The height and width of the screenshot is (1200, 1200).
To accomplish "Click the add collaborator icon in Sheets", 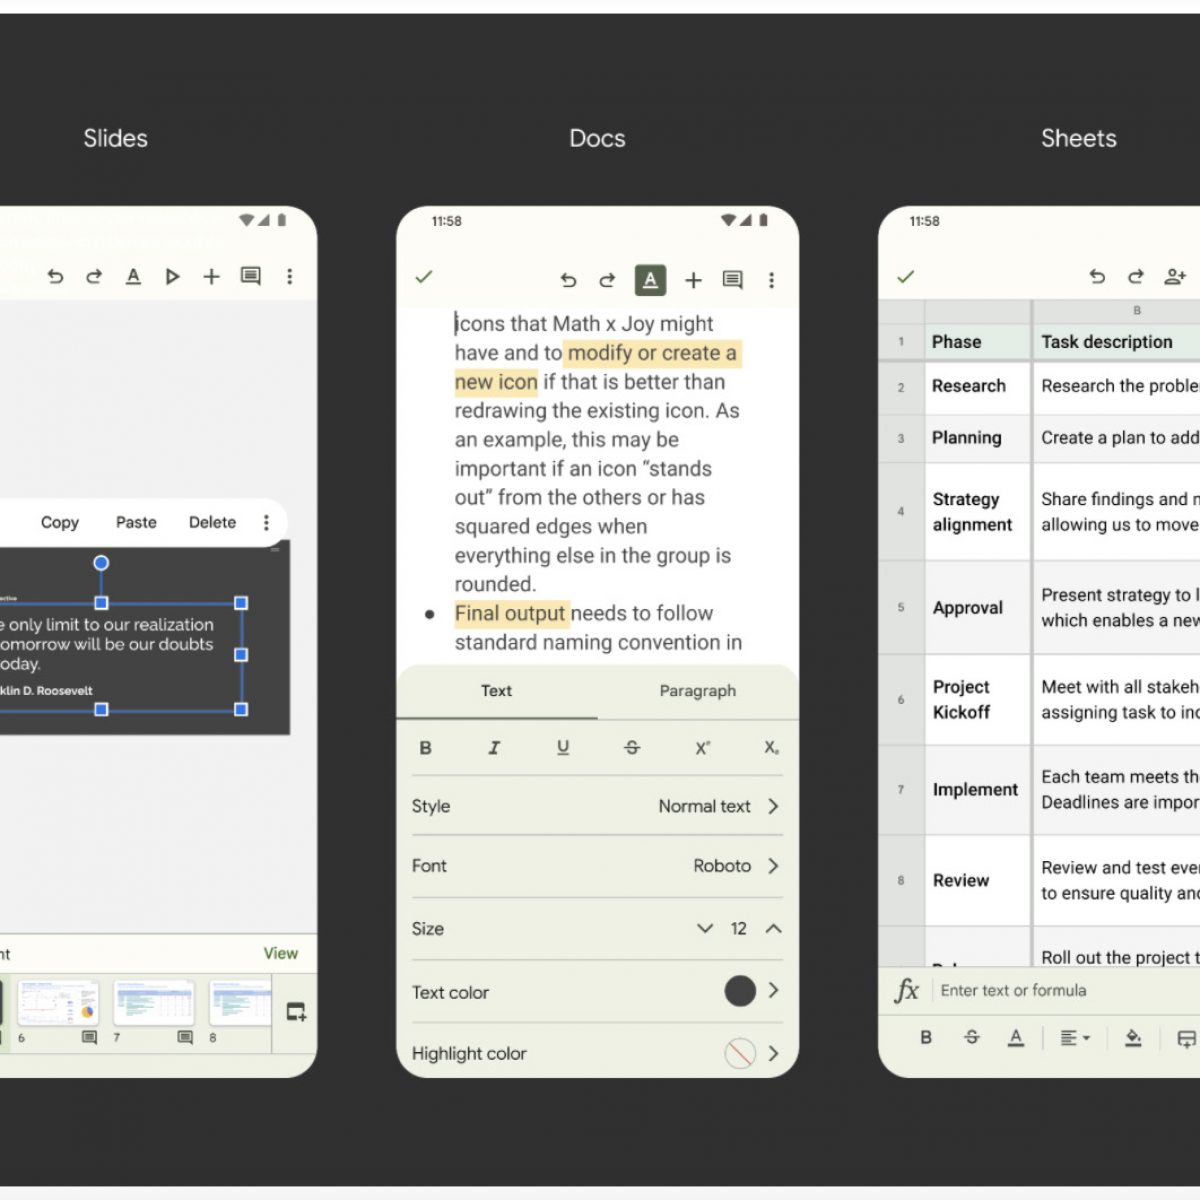I will 1175,276.
